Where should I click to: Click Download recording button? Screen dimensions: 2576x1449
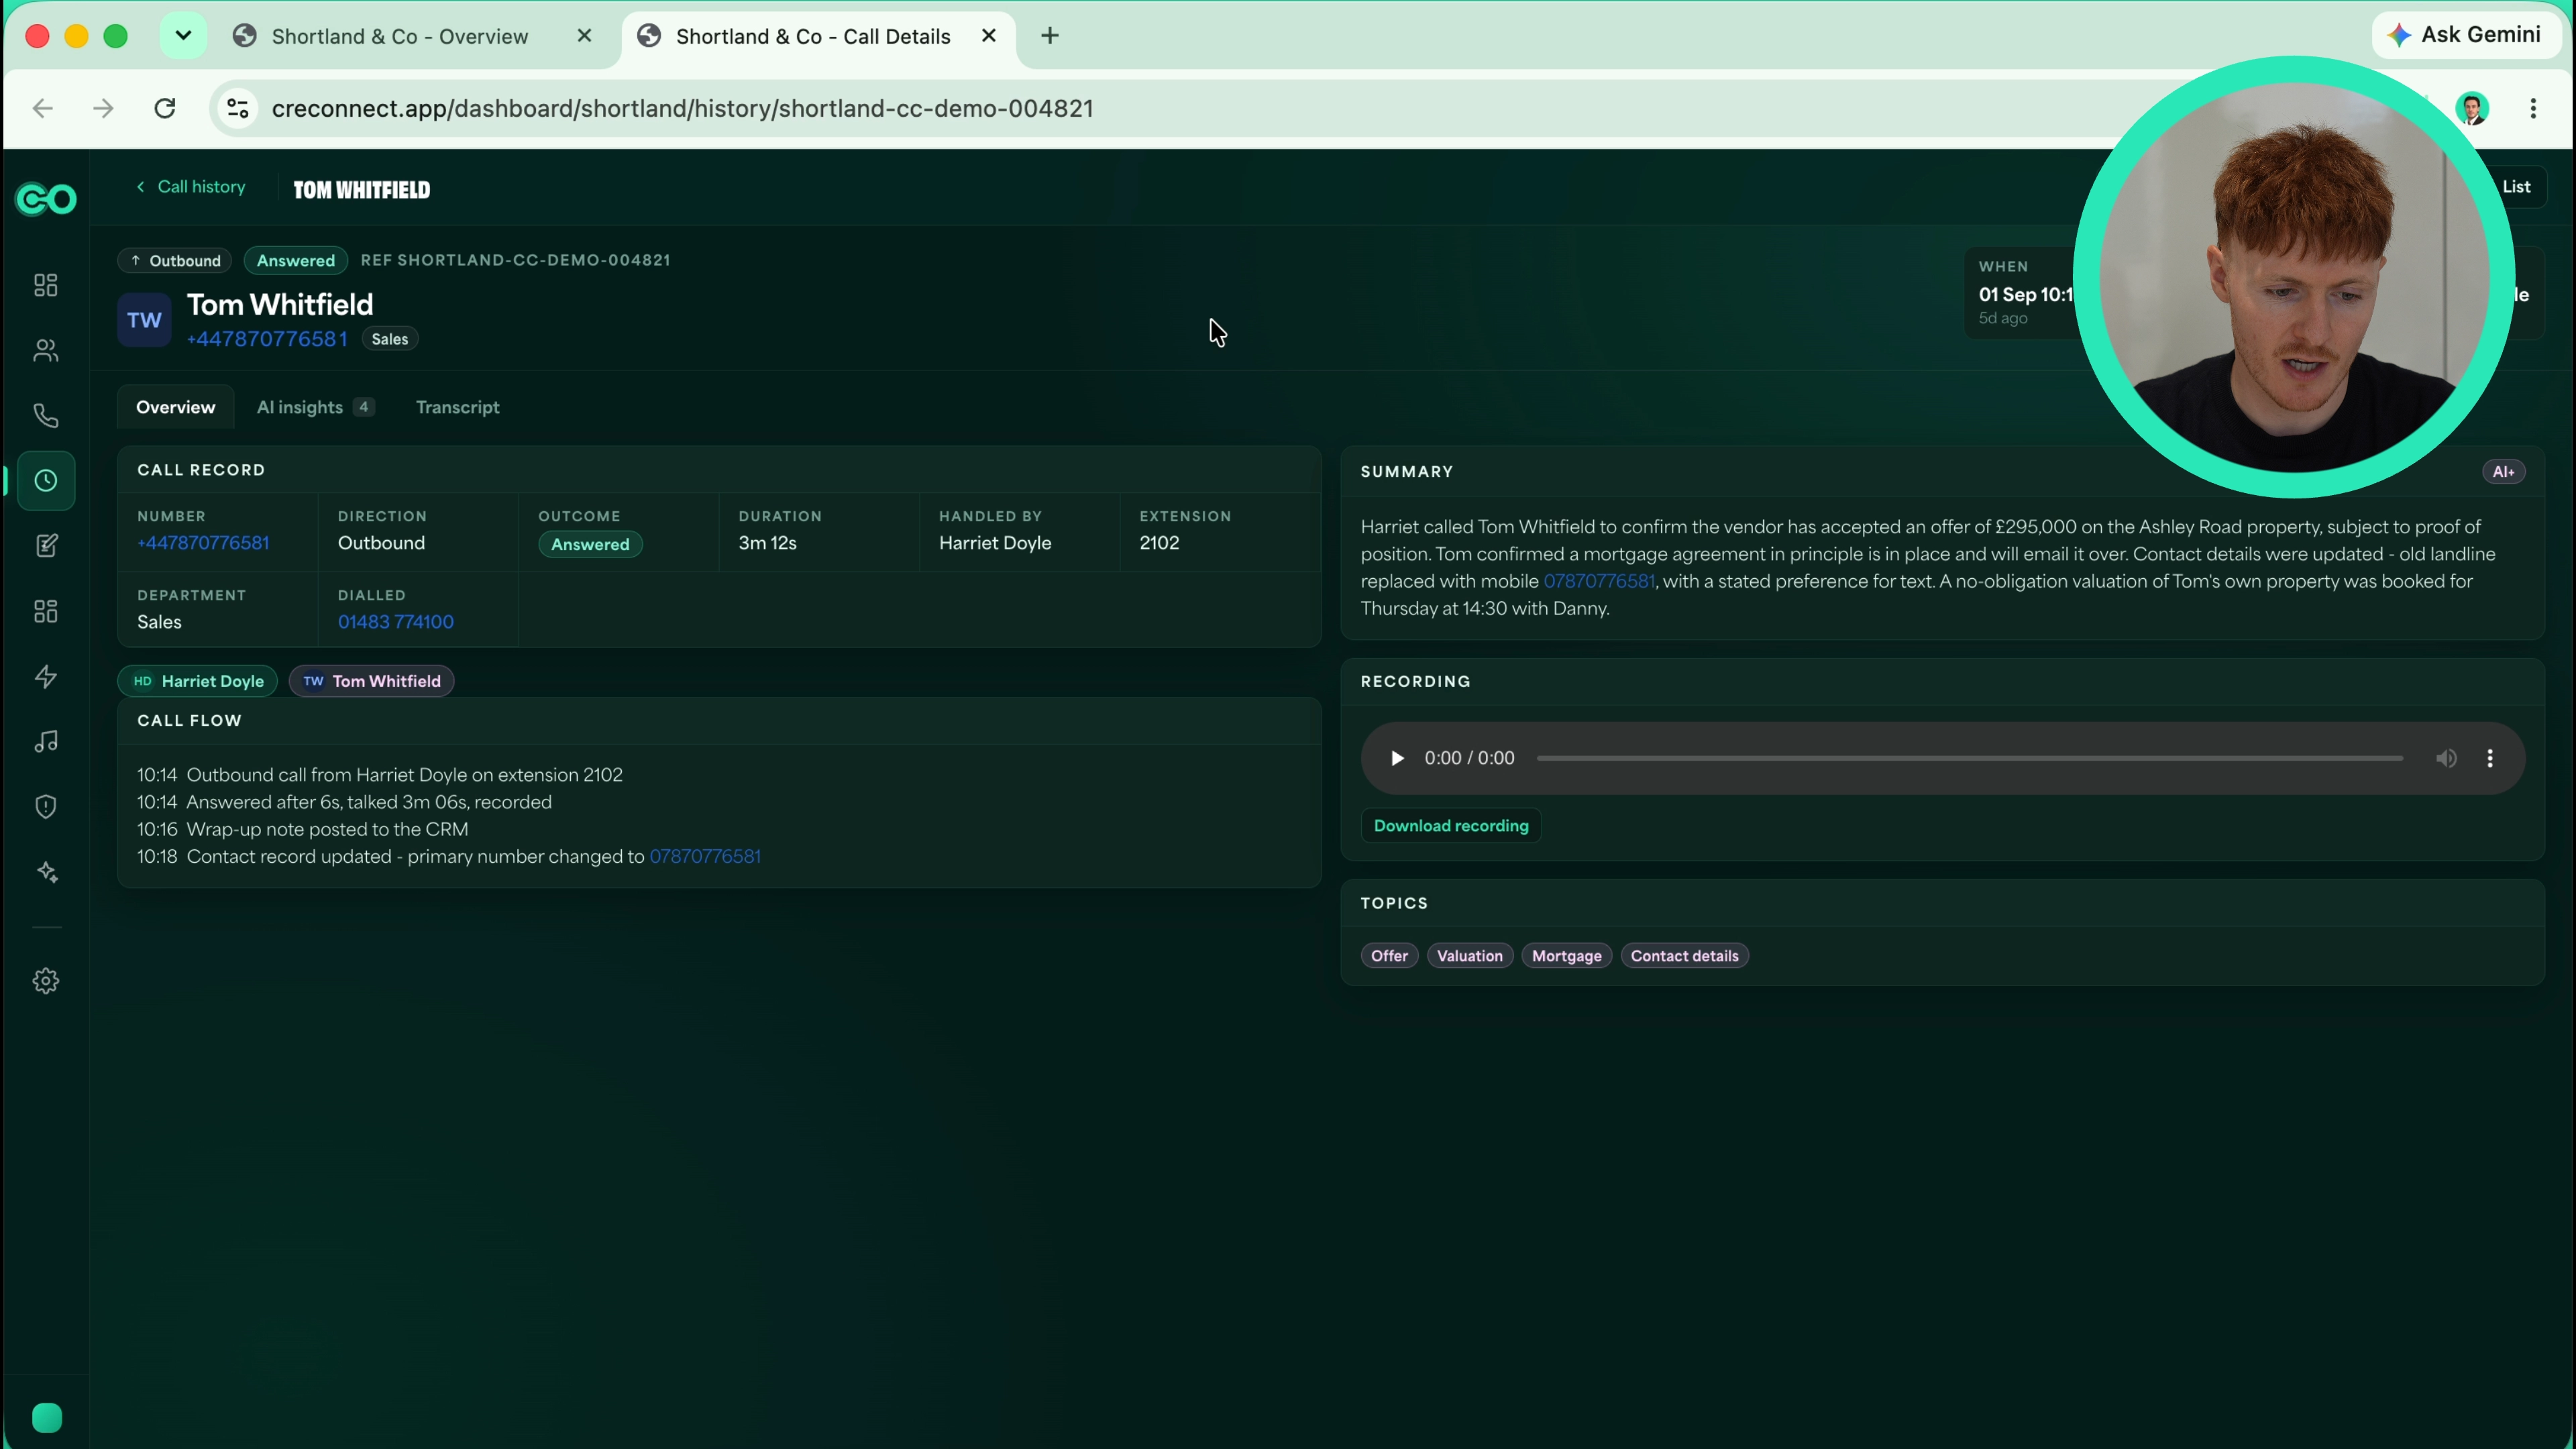point(1451,826)
